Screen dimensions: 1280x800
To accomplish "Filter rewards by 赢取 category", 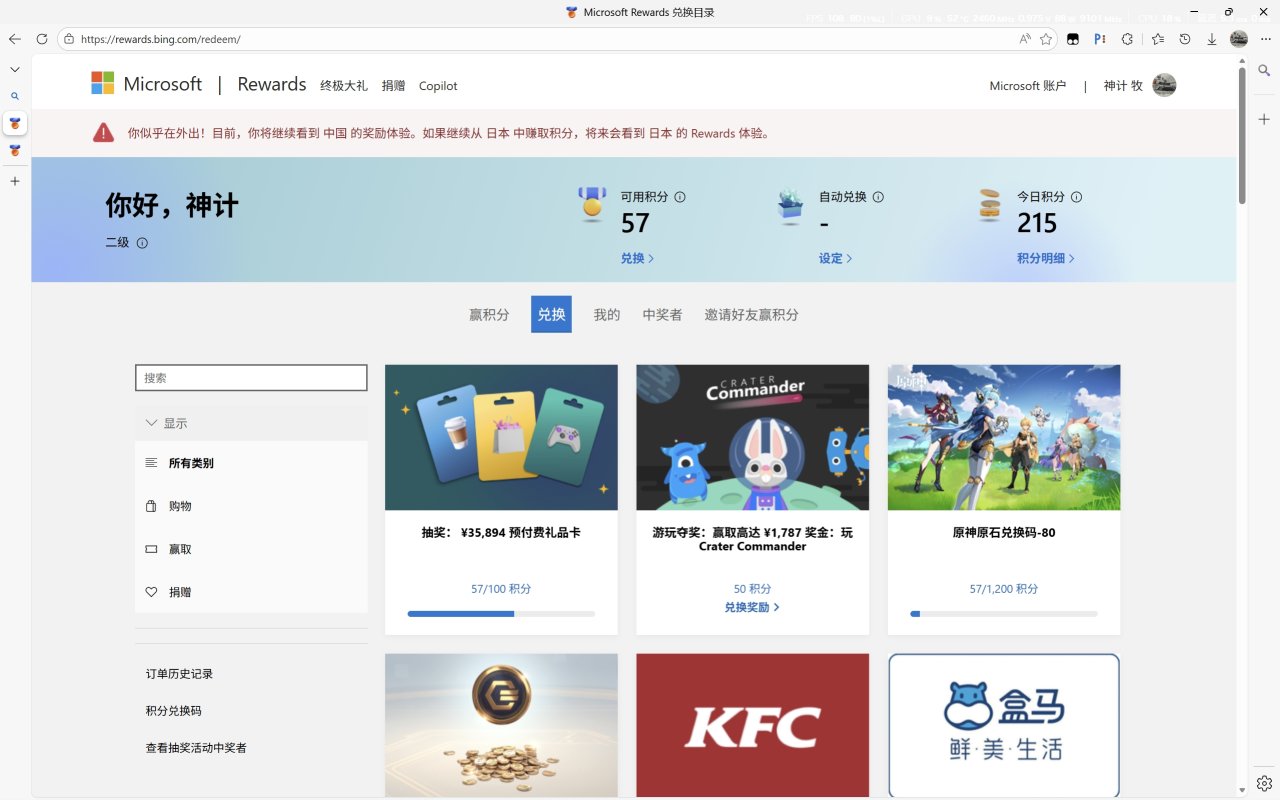I will tap(251, 549).
